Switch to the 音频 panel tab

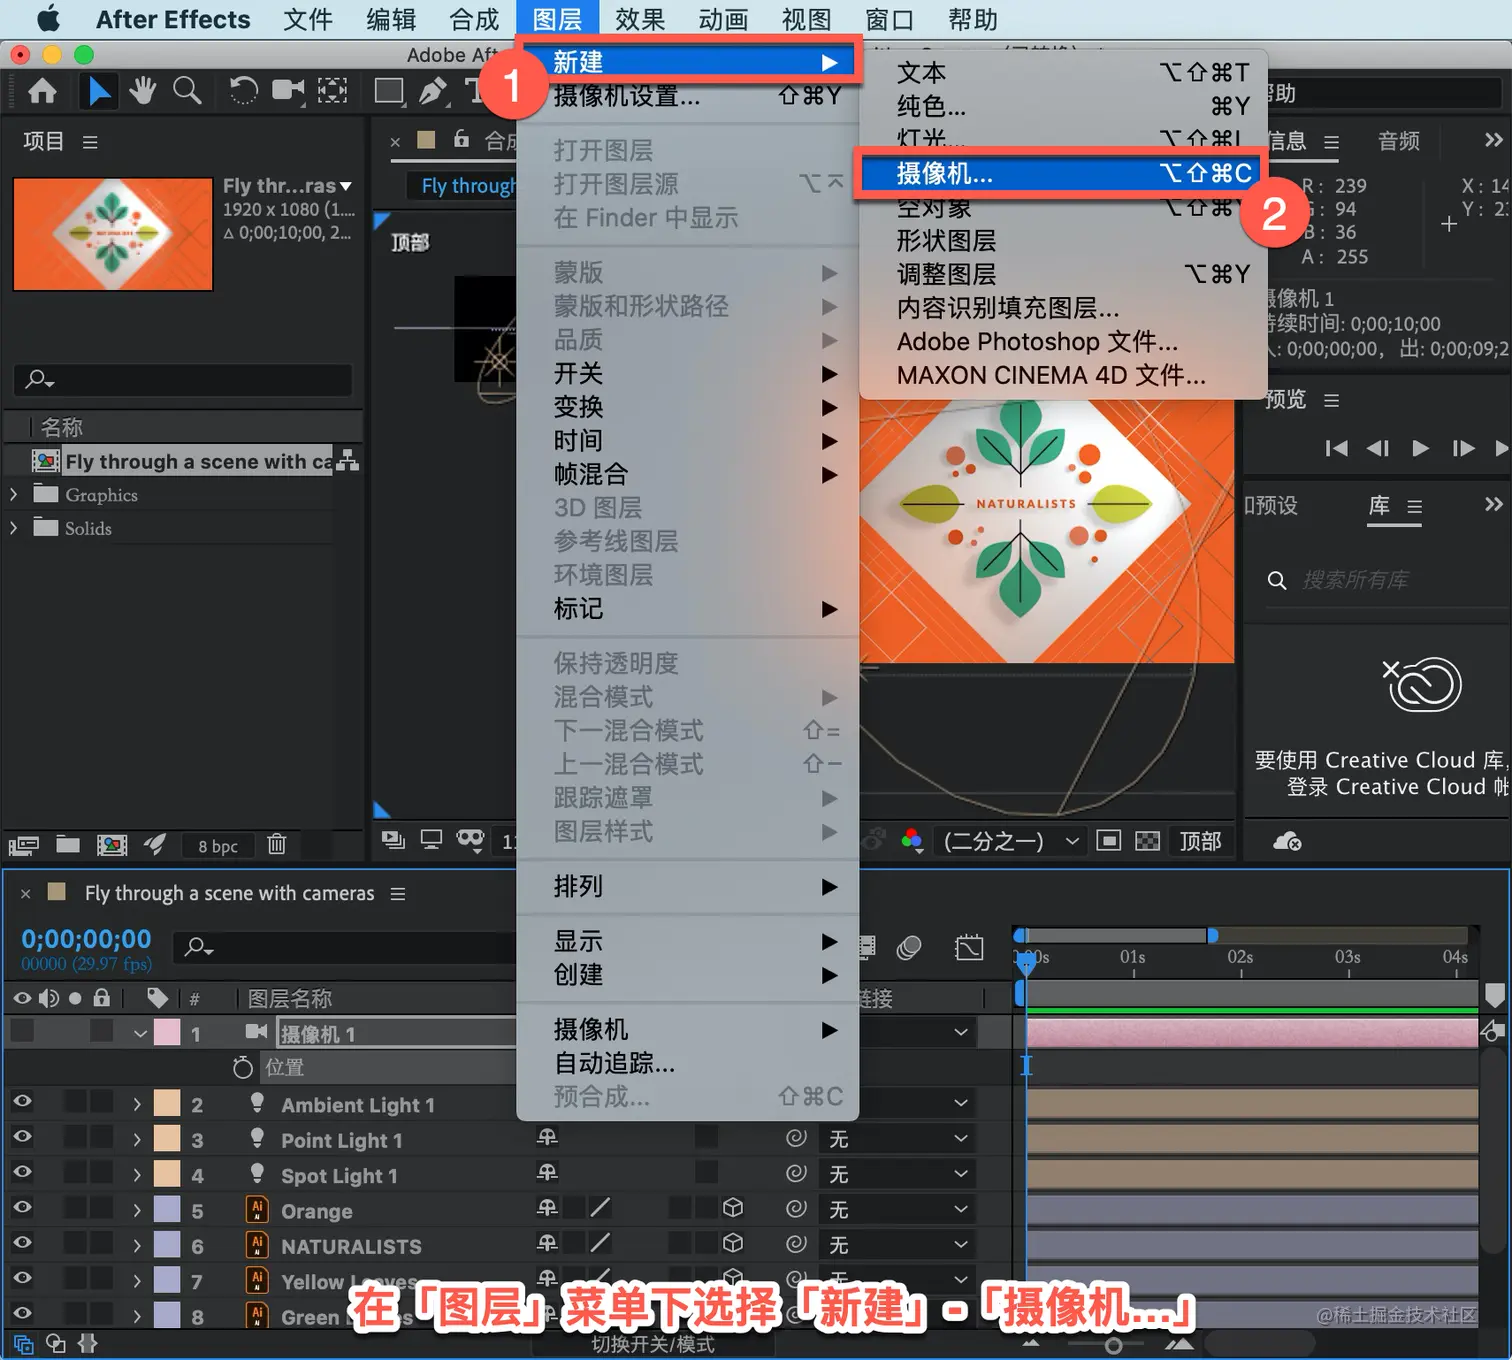click(1398, 141)
